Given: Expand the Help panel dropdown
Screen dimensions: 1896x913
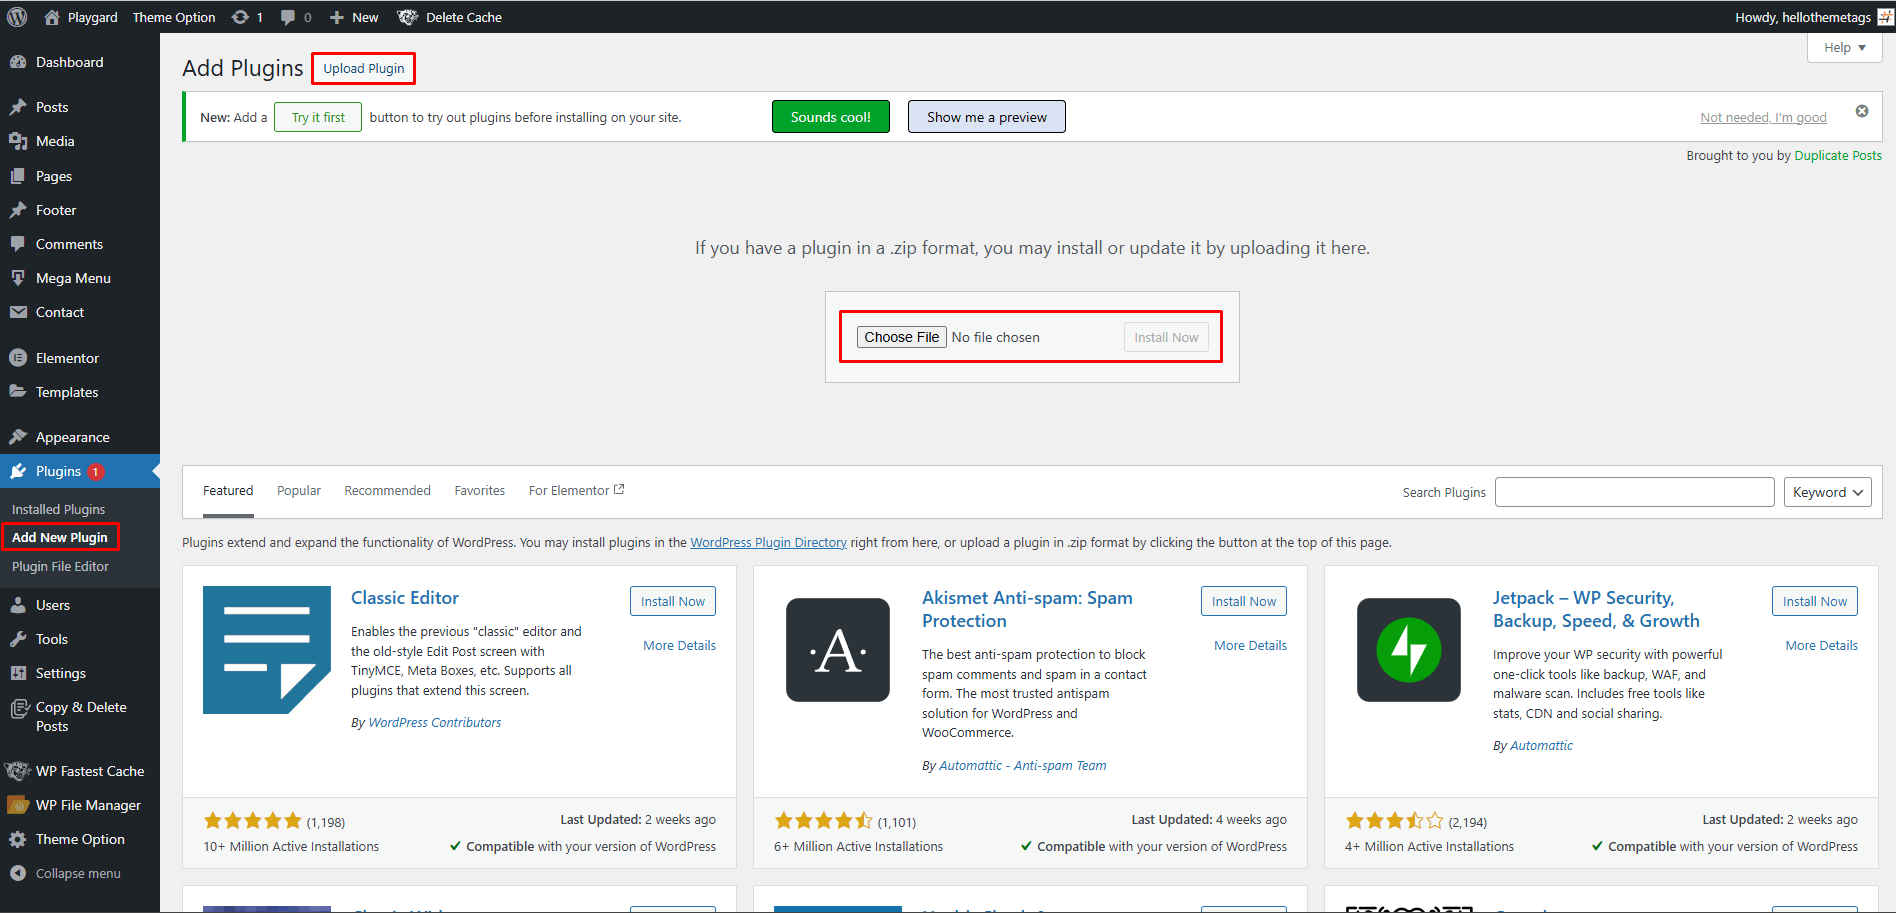Looking at the screenshot, I should (1845, 47).
